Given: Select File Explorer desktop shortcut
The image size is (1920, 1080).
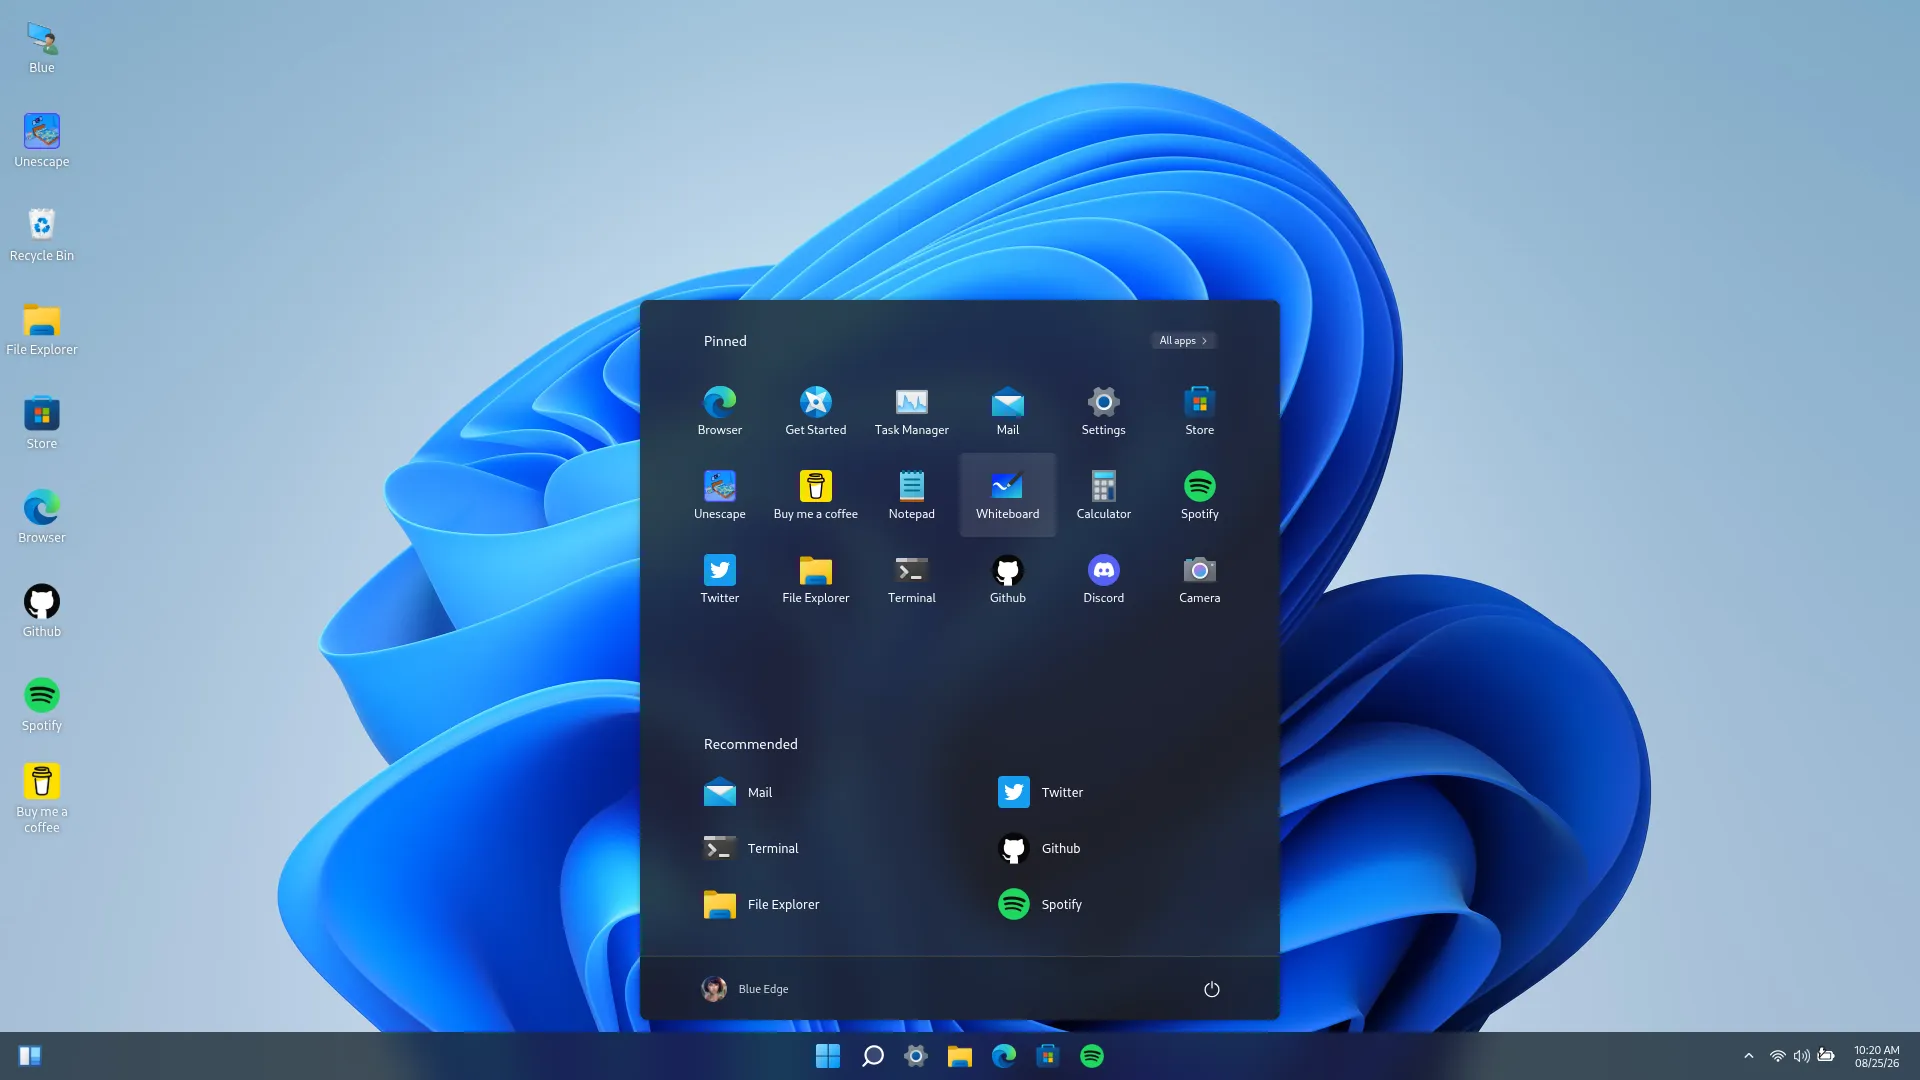Looking at the screenshot, I should [42, 329].
